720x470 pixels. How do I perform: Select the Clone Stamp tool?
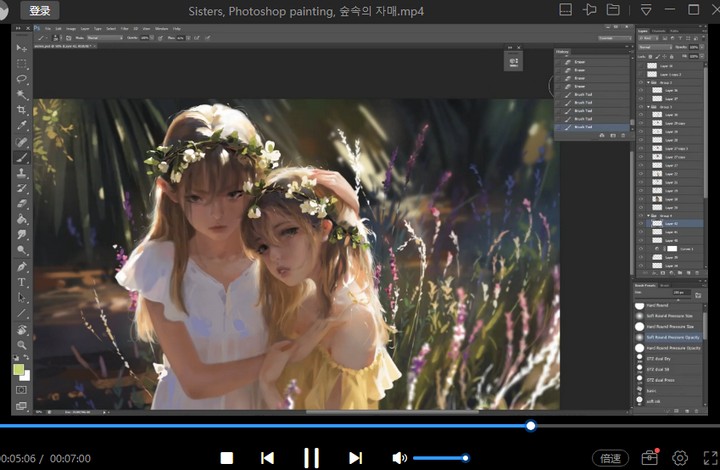[21, 173]
